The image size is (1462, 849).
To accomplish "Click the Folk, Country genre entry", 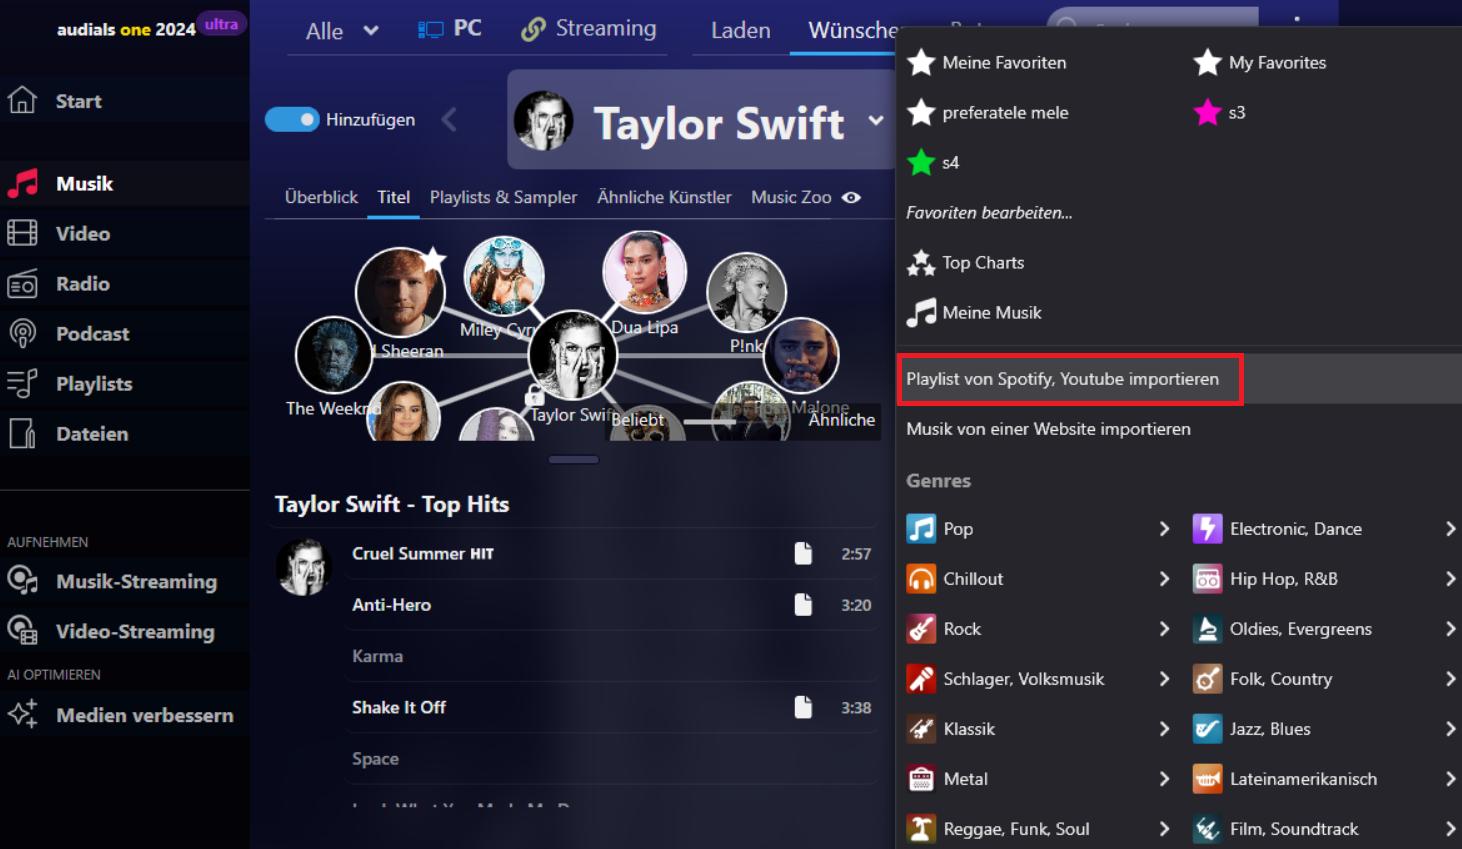I will click(1281, 679).
